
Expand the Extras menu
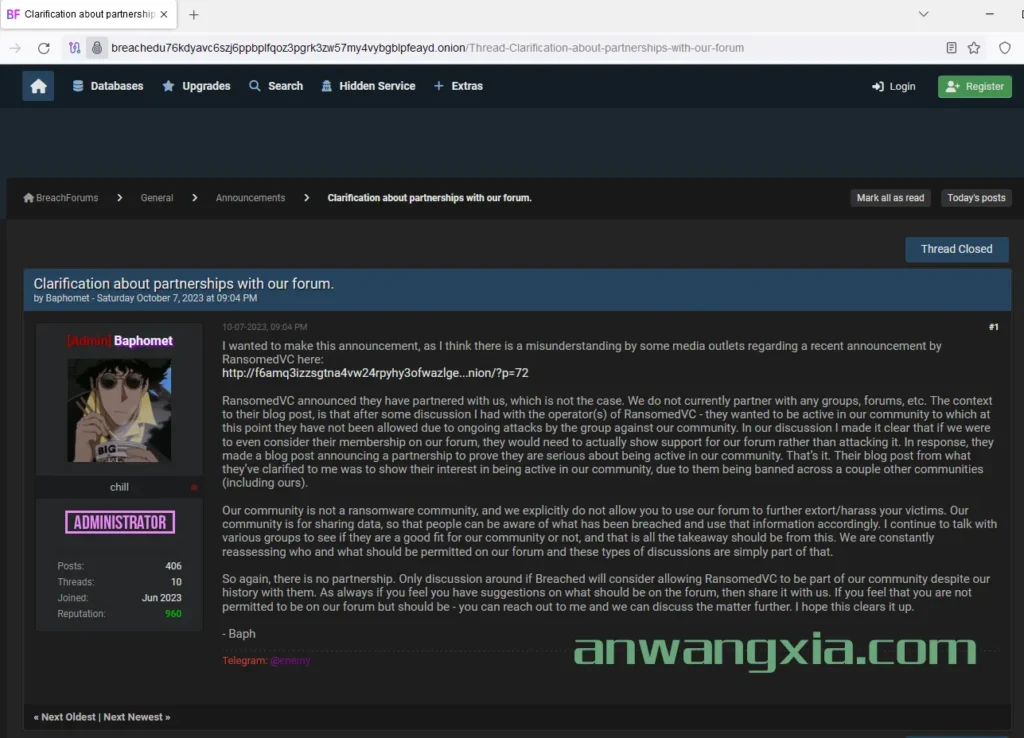458,86
